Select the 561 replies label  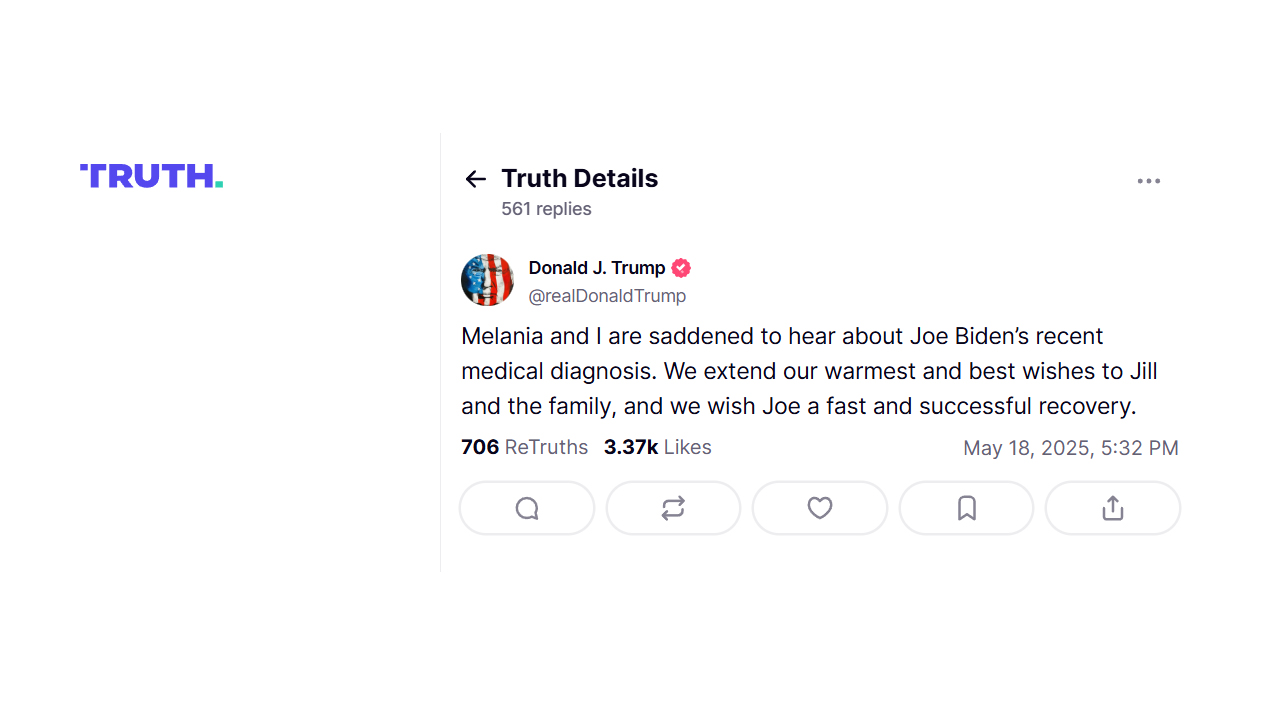pos(546,209)
